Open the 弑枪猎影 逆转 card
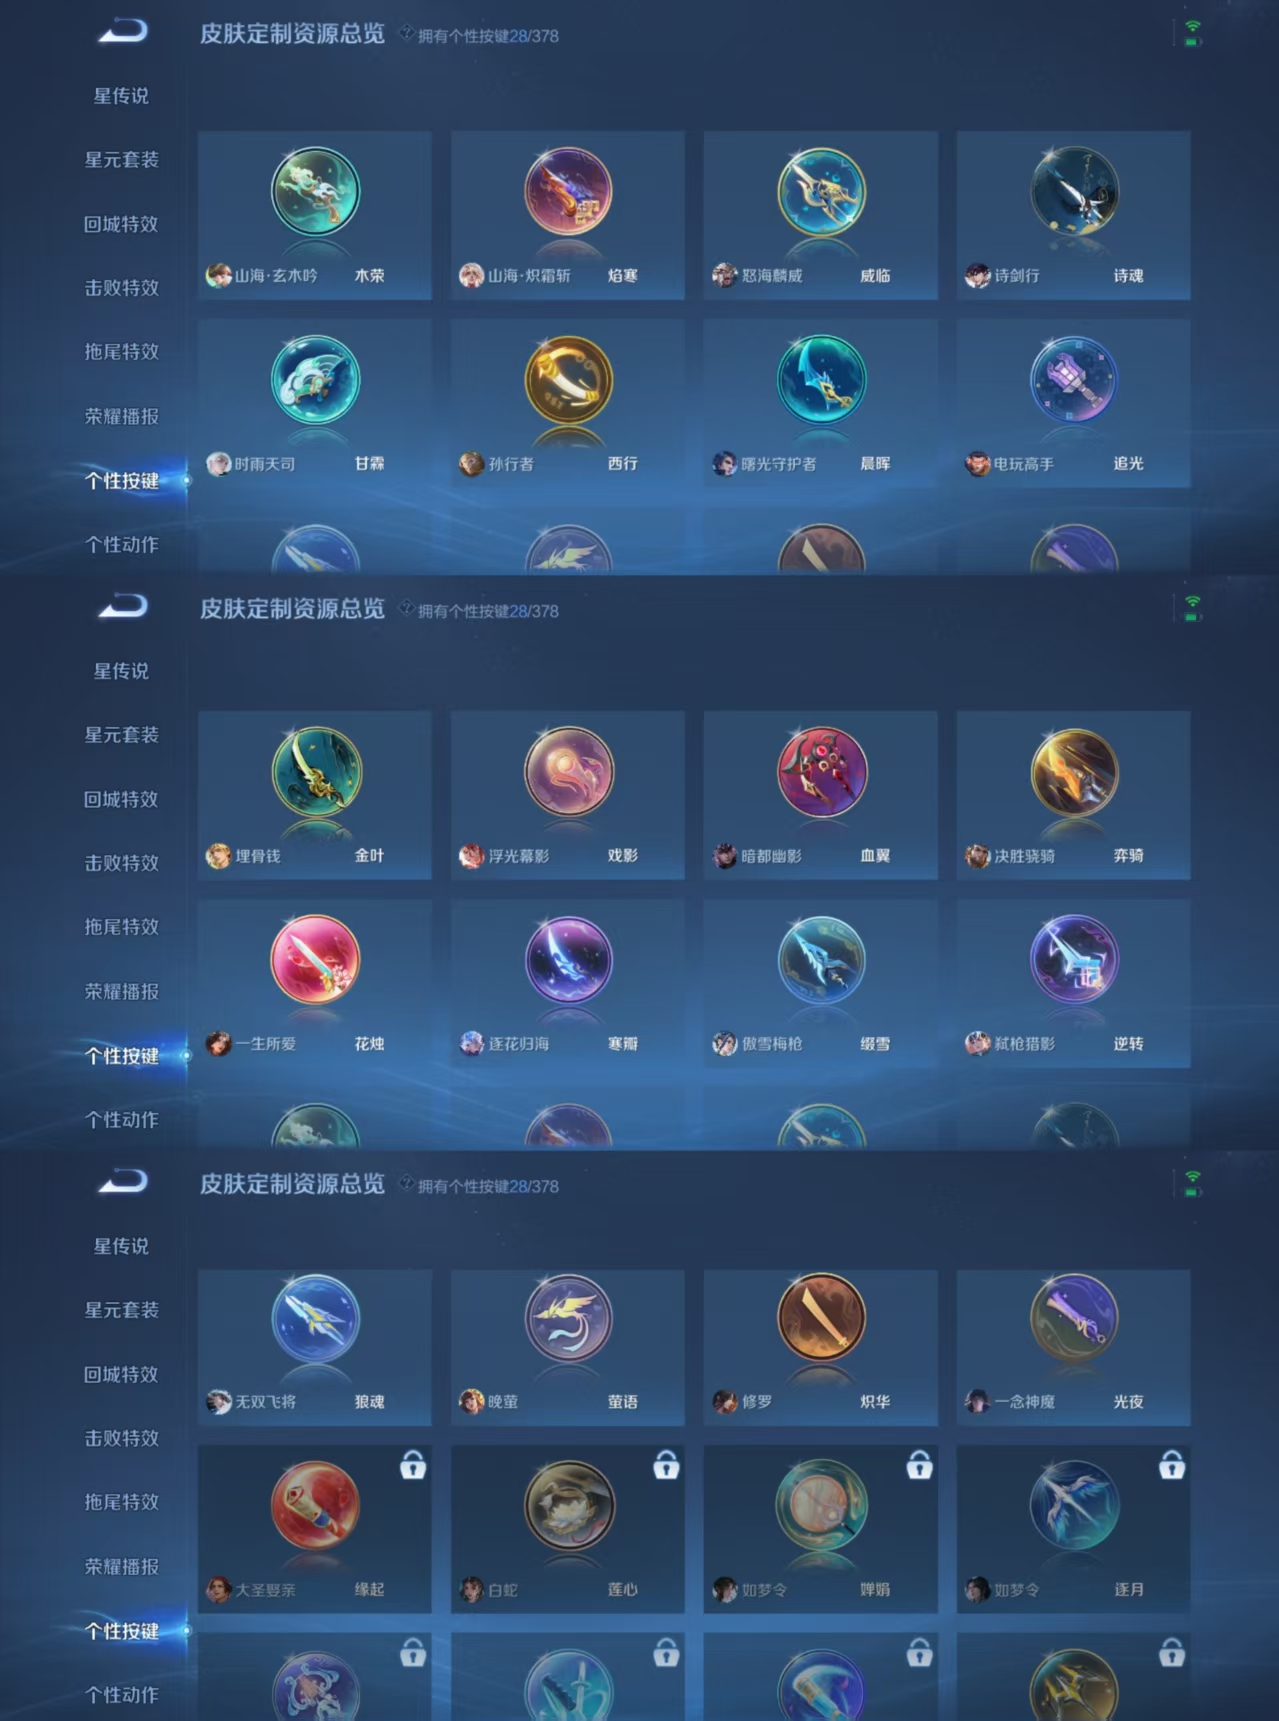This screenshot has height=1721, width=1279. point(1073,983)
